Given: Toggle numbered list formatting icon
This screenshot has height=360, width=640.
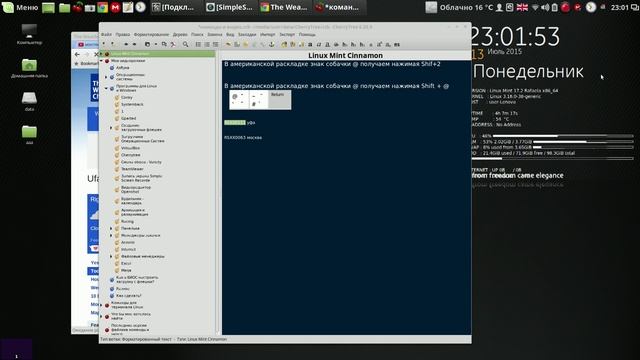Looking at the screenshot, I should tap(207, 44).
